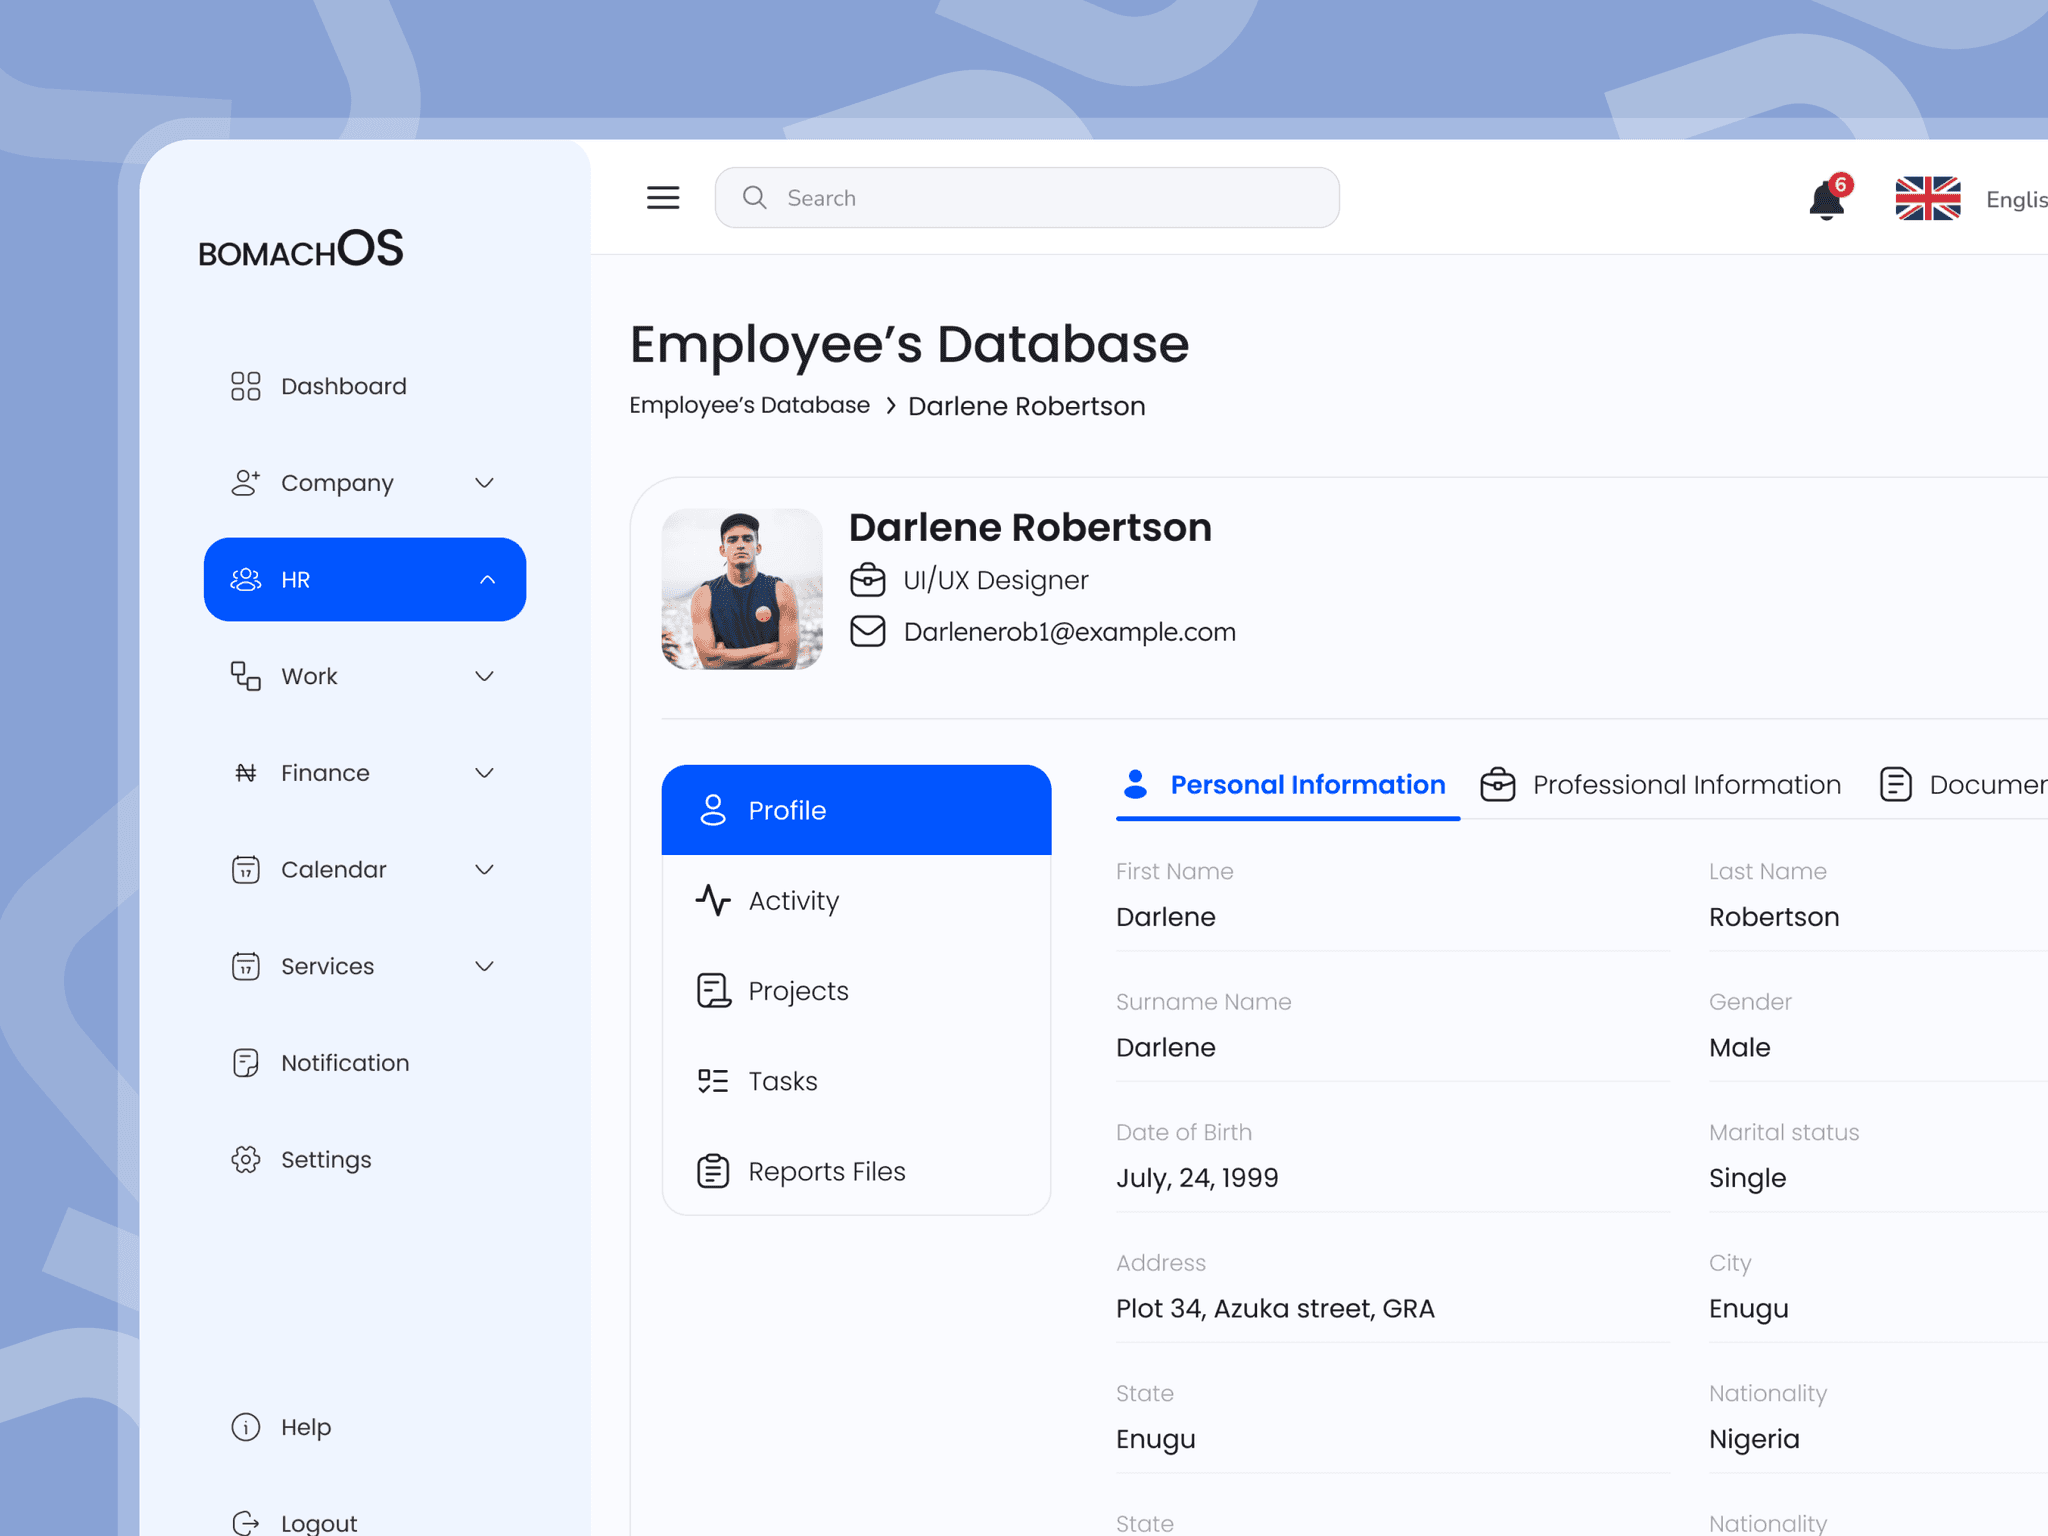Collapse the HR section chevron
This screenshot has height=1536, width=2048.
point(487,580)
